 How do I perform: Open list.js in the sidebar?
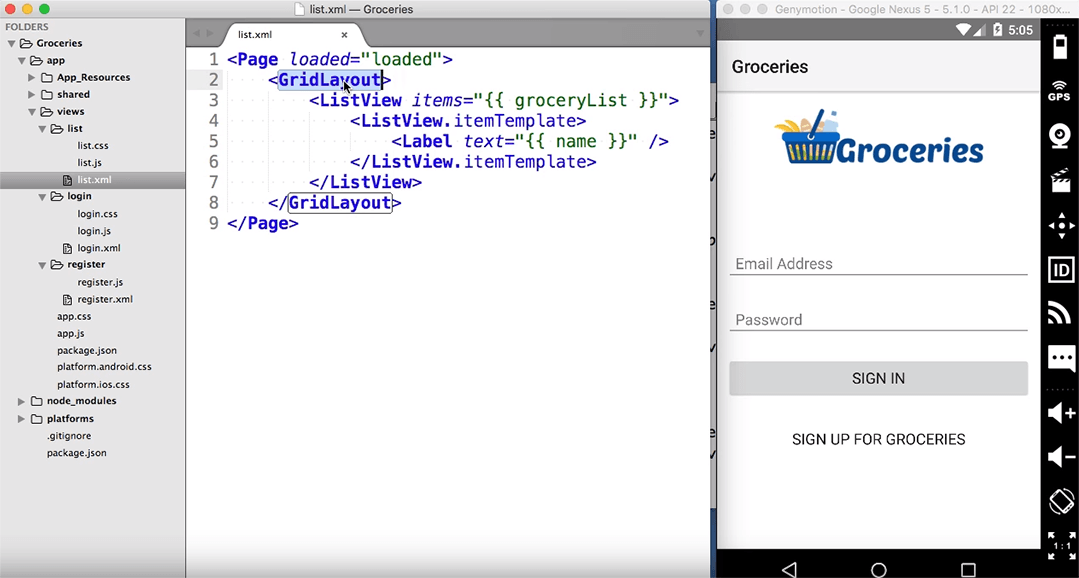(89, 162)
